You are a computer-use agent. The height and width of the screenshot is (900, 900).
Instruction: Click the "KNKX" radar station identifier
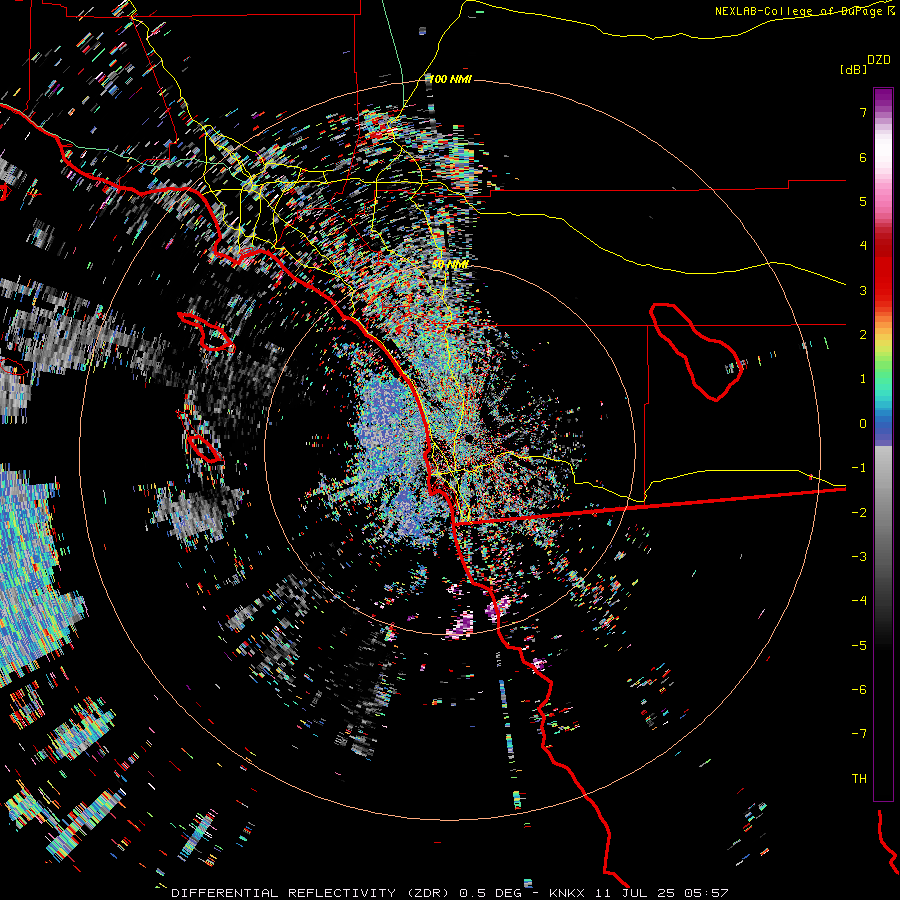tap(567, 893)
